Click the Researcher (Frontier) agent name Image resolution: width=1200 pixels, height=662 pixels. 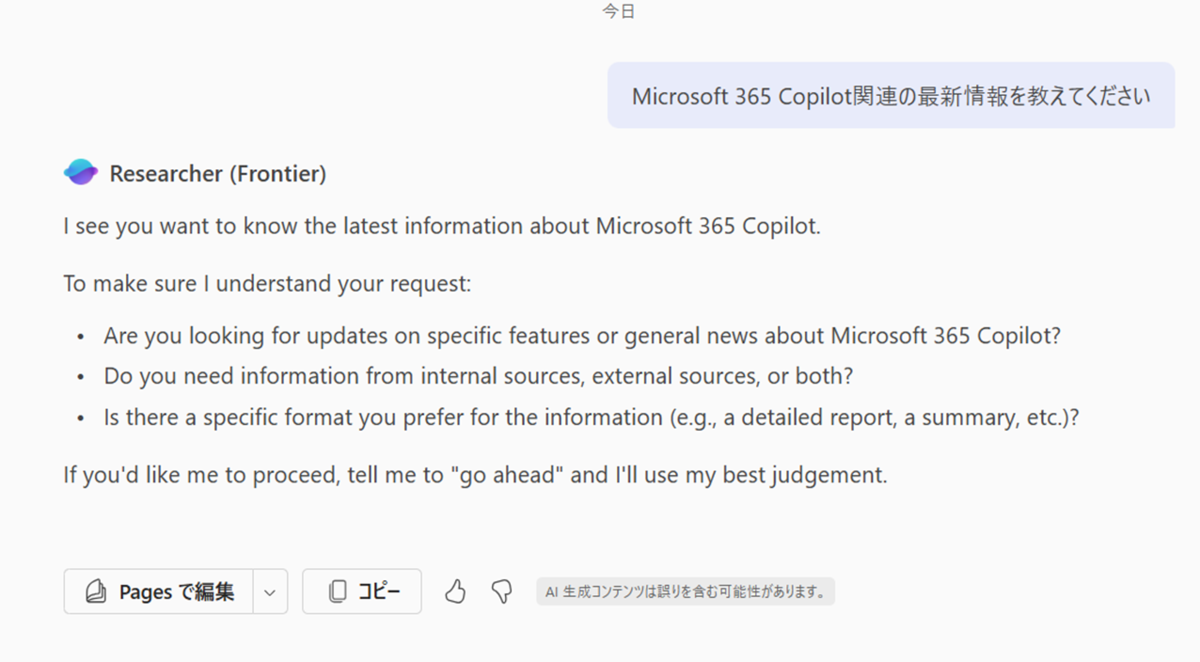pyautogui.click(x=218, y=174)
